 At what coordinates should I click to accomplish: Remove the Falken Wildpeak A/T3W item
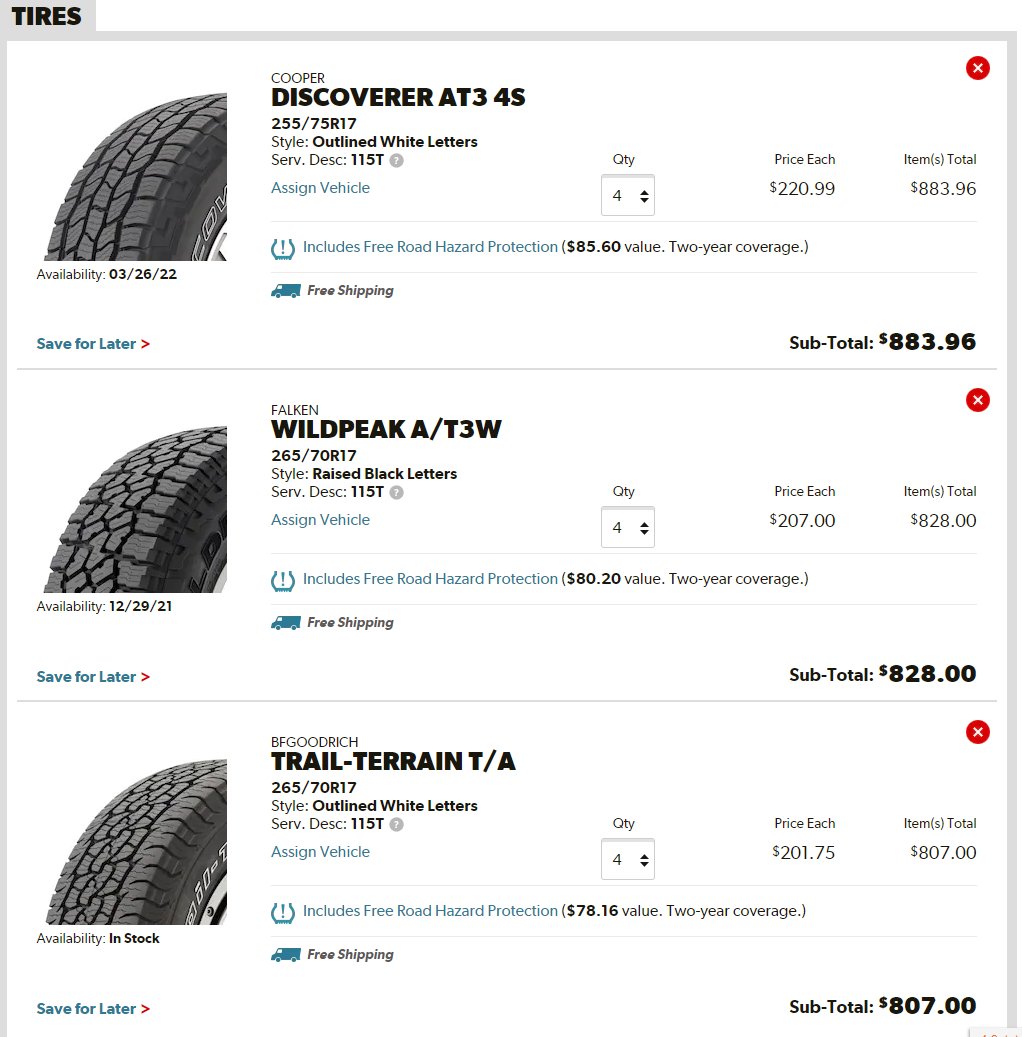tap(977, 400)
